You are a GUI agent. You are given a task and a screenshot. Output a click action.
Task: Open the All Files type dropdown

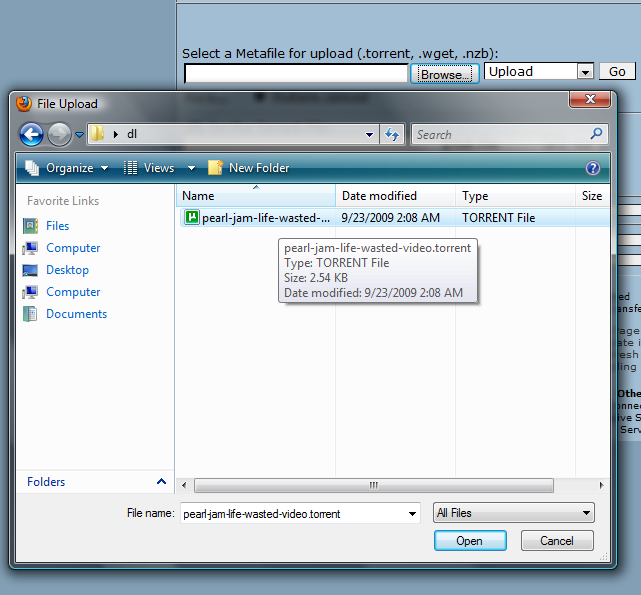[x=514, y=513]
